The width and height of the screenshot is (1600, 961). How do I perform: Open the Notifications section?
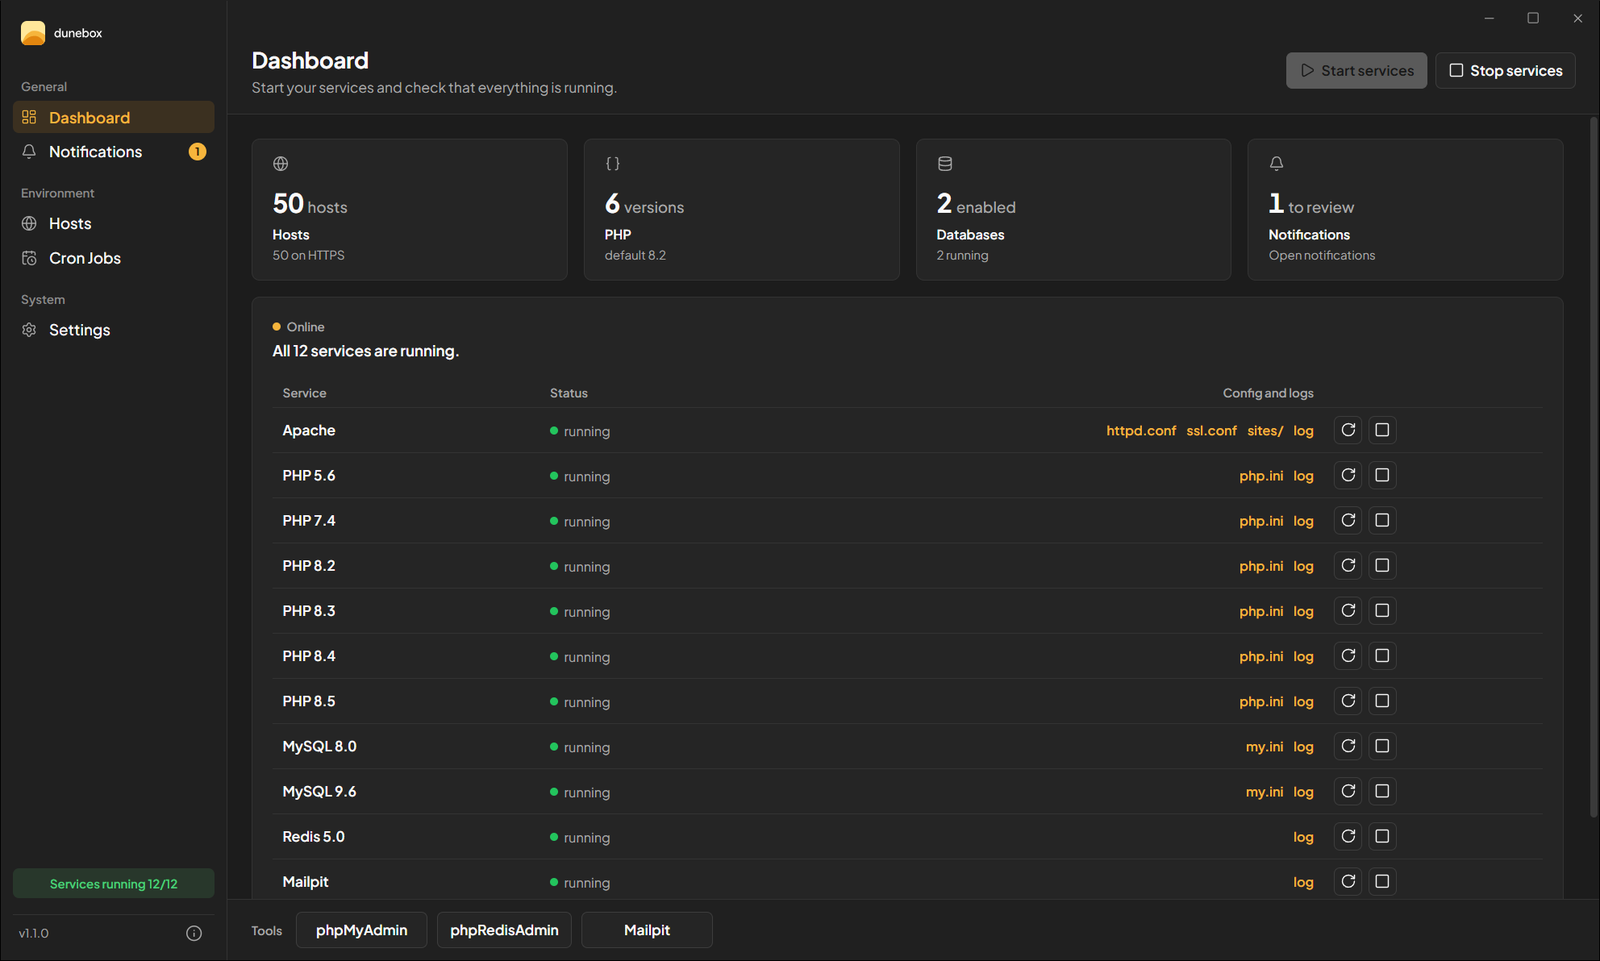point(114,152)
